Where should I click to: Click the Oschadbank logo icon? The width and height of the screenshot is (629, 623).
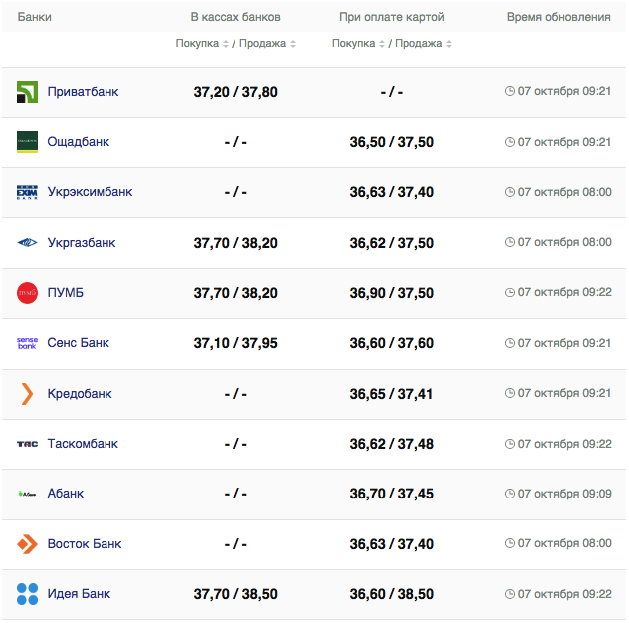(x=27, y=142)
